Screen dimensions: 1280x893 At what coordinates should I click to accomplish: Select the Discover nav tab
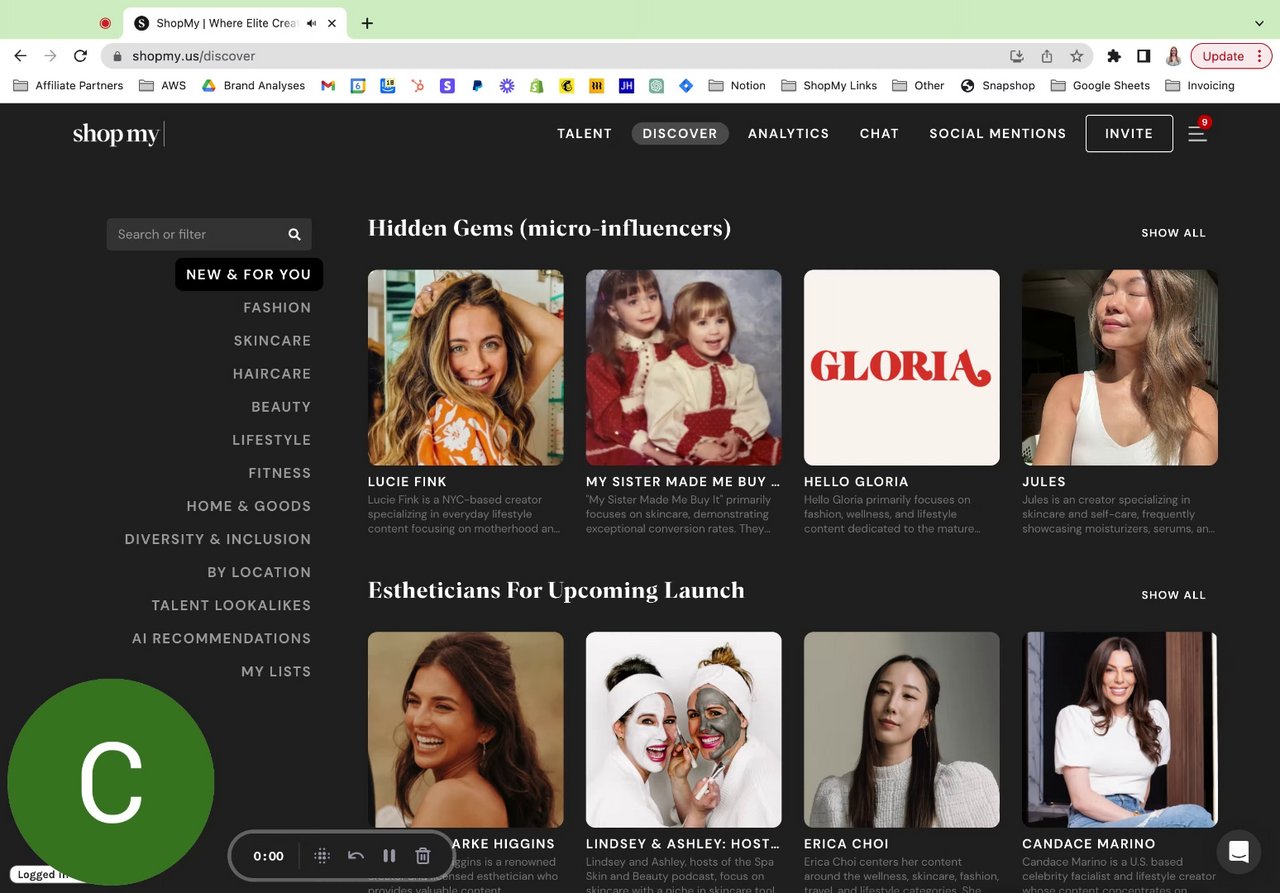[x=680, y=133]
